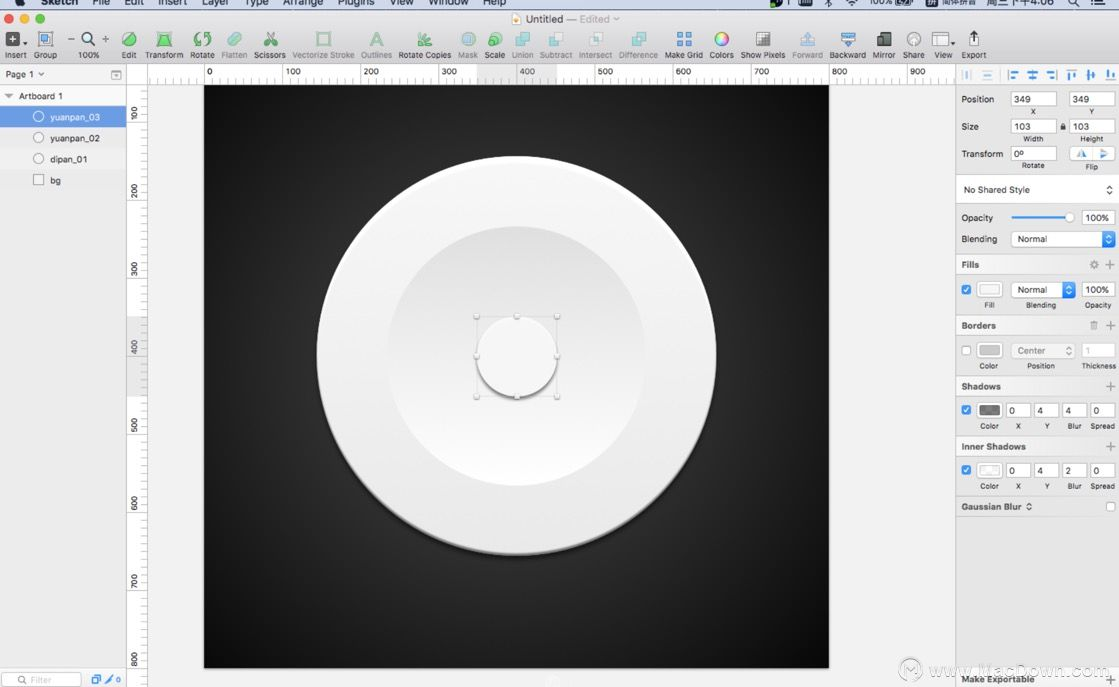Screen dimensions: 1119x687
Task: Click the Export toolbar icon
Action: click(973, 44)
